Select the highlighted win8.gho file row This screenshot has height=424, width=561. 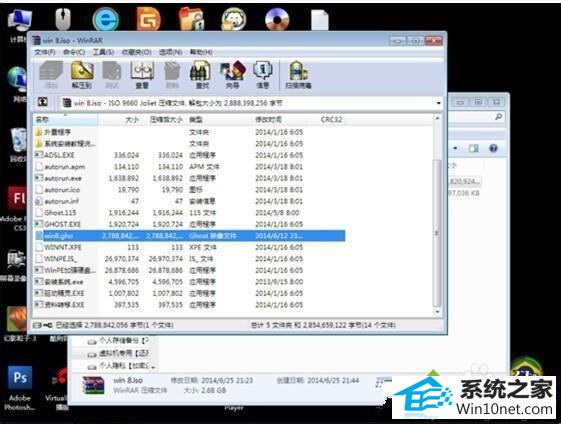(x=190, y=235)
